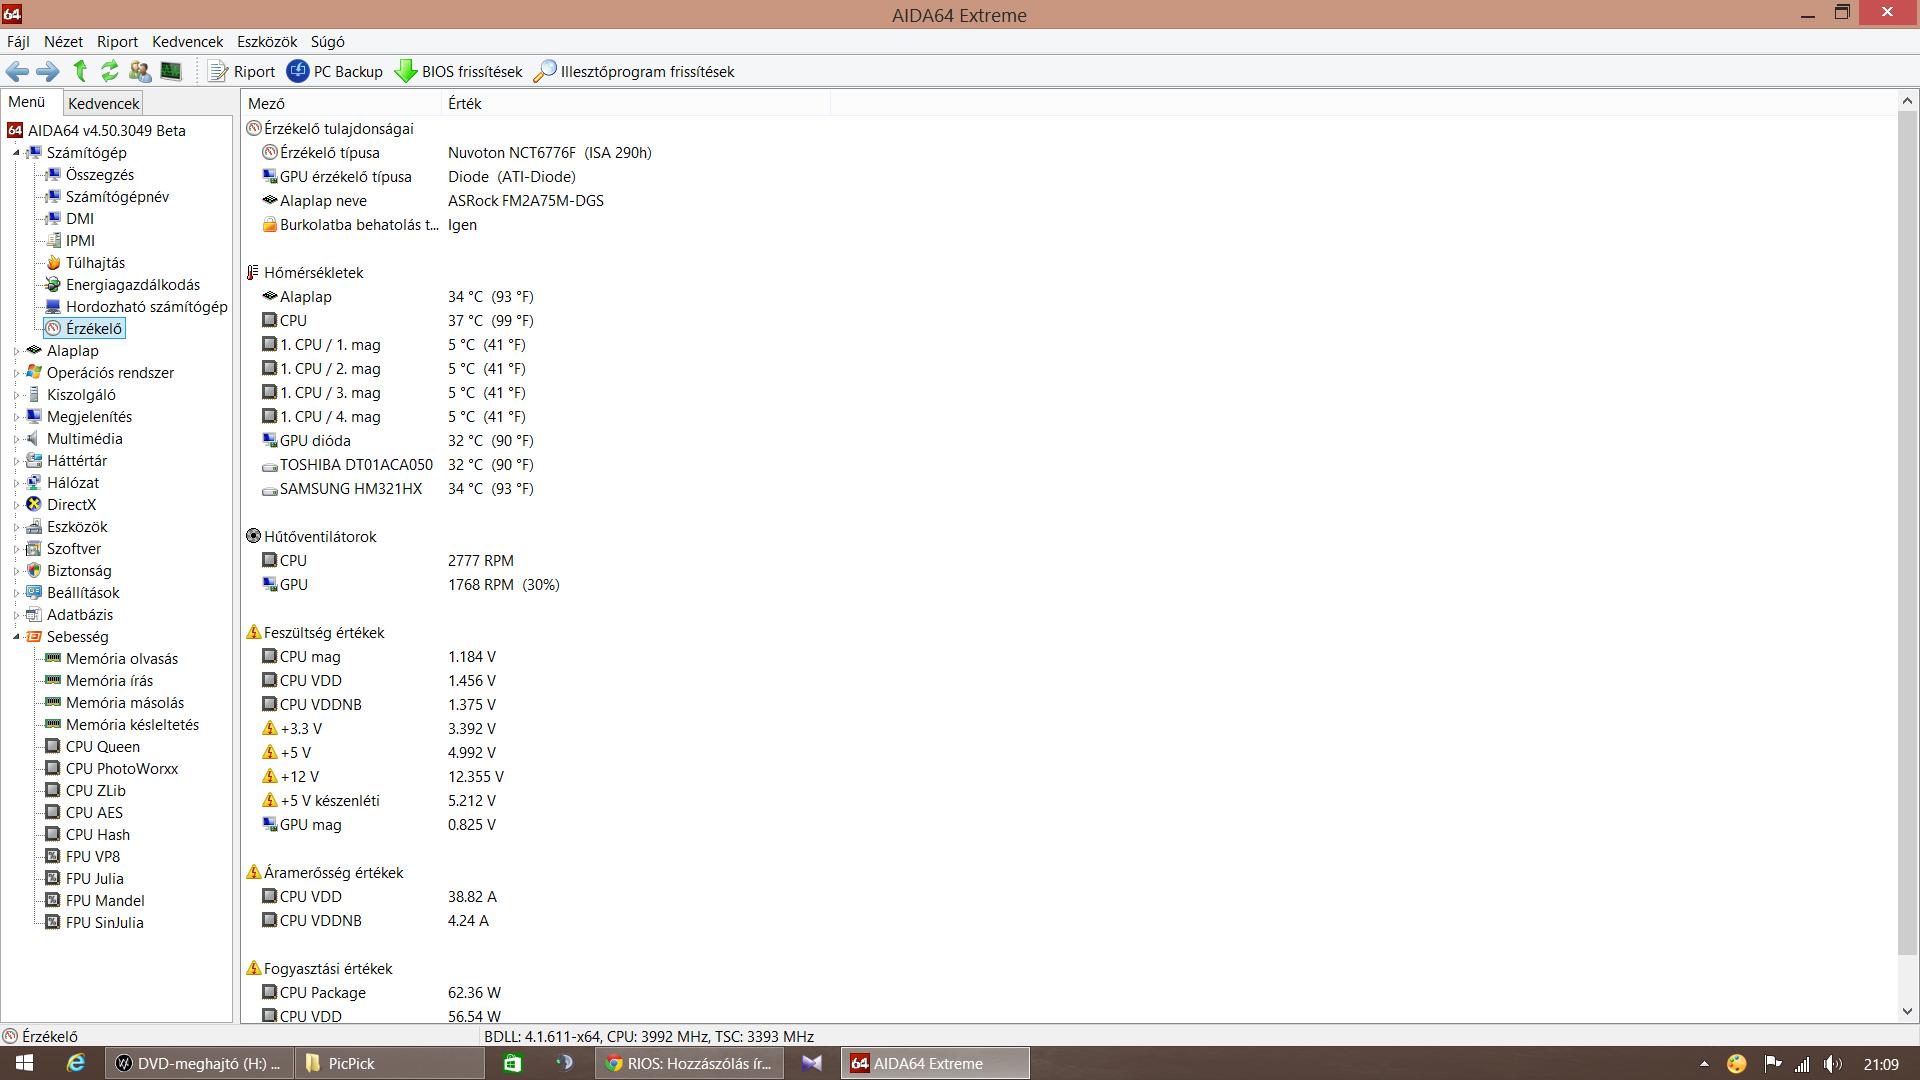Click the users toolbar icon
This screenshot has height=1080, width=1920.
click(140, 71)
